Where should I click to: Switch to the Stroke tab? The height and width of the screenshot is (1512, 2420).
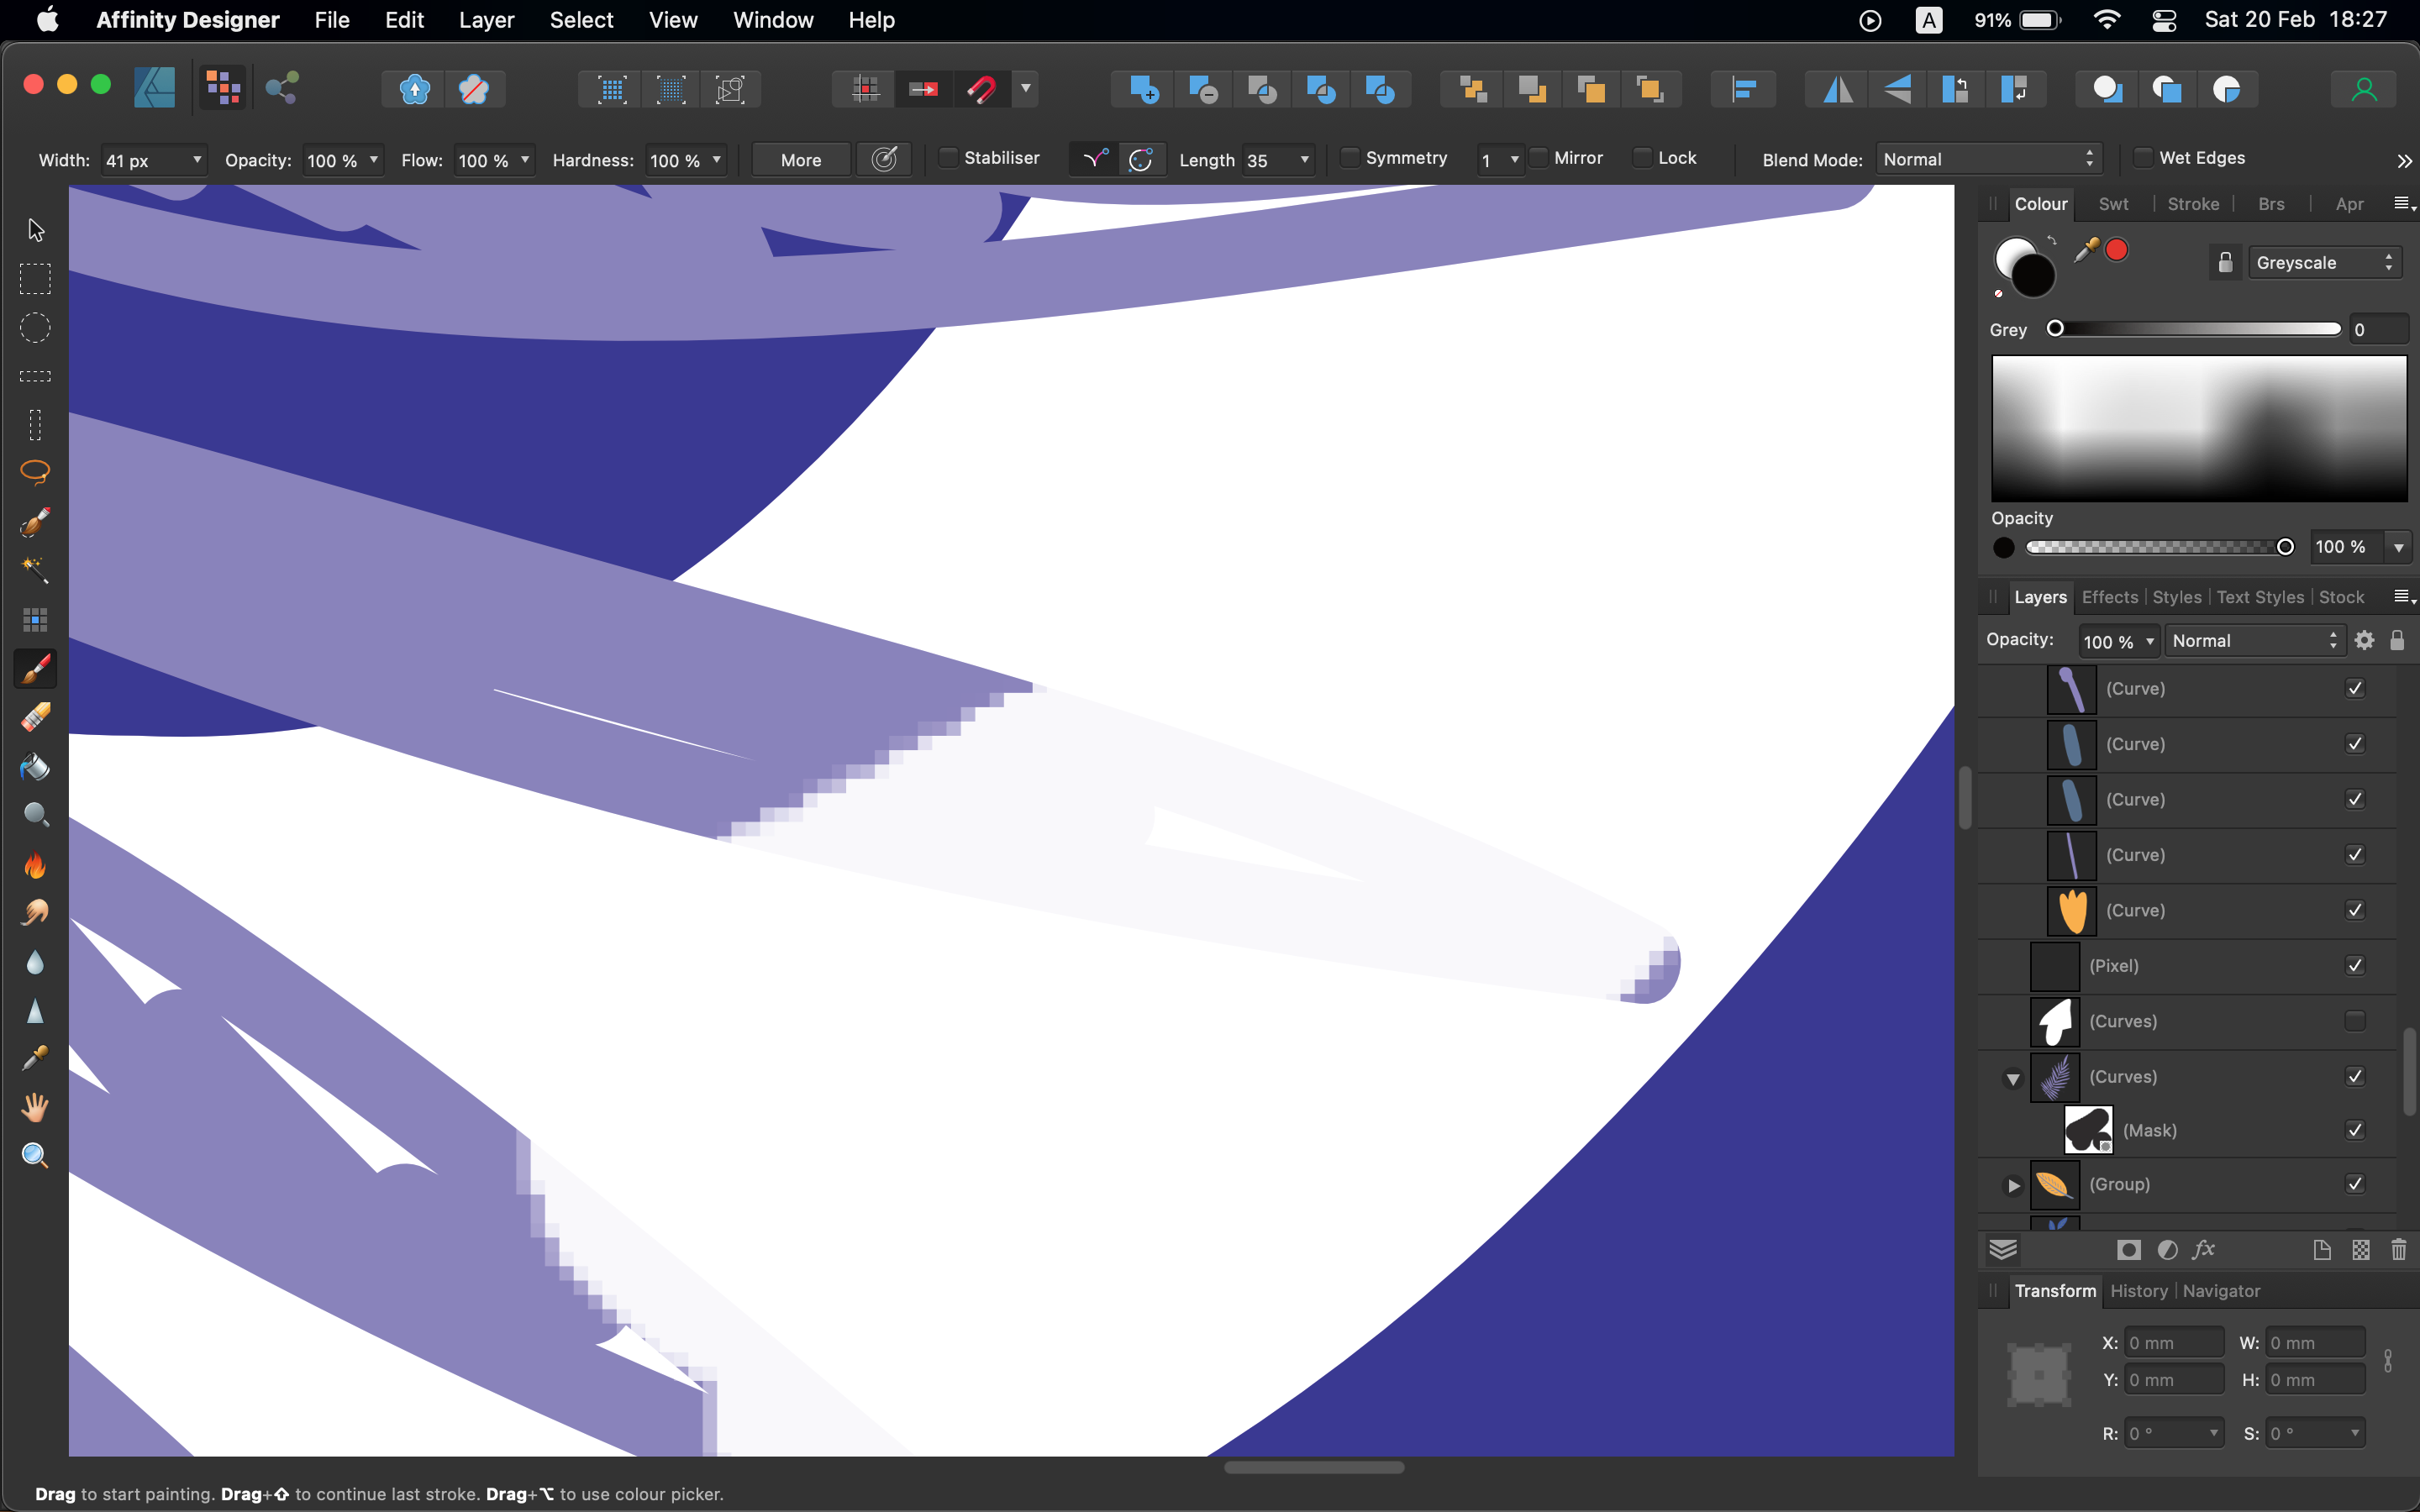point(2192,204)
